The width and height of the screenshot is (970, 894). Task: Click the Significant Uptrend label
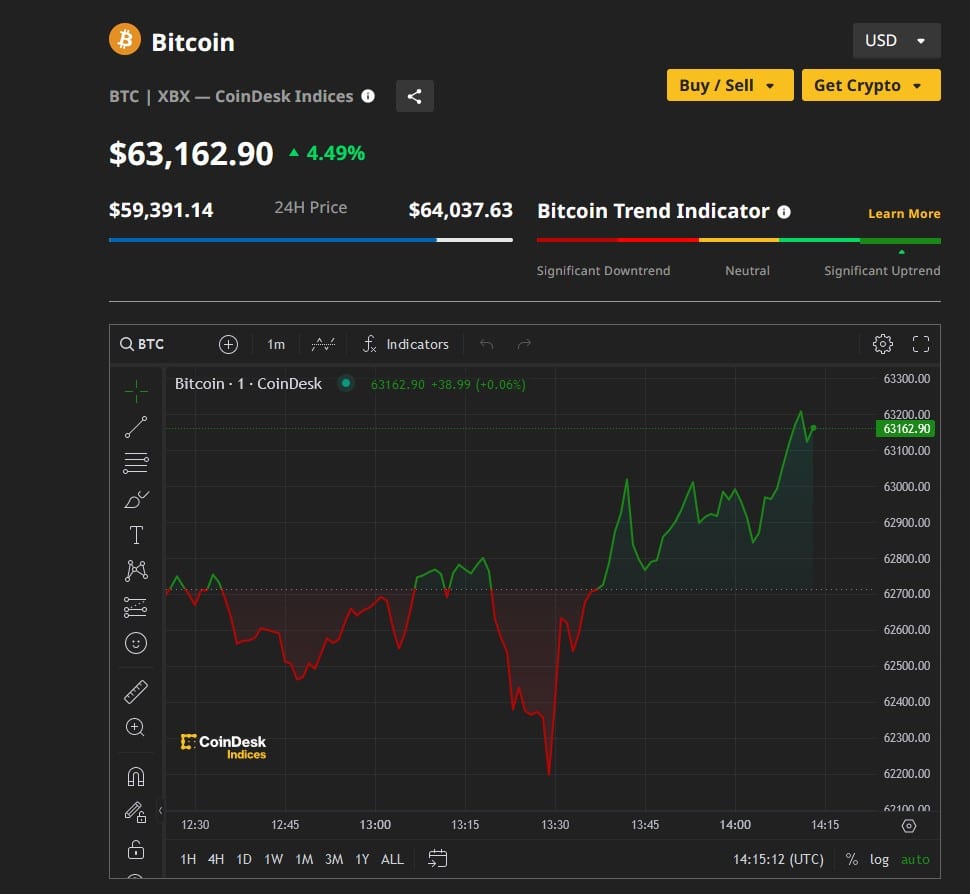tap(882, 271)
